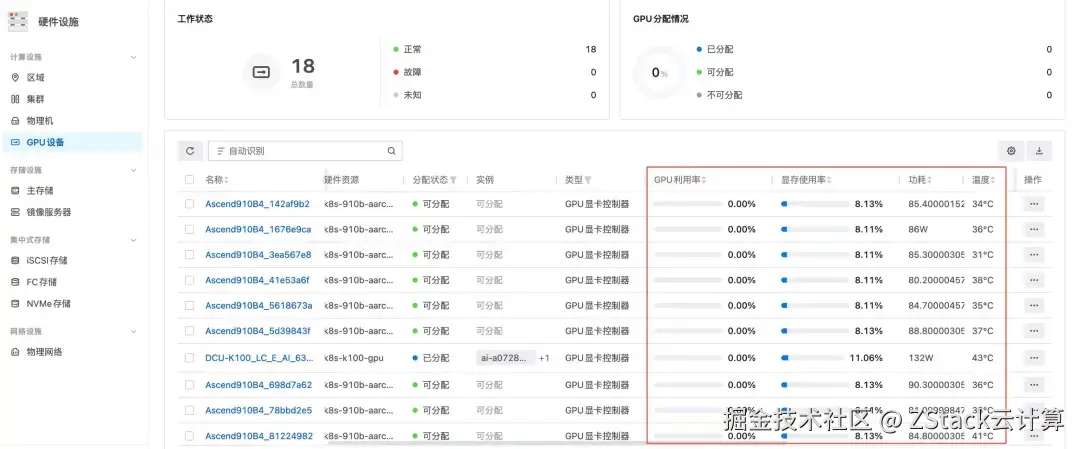The image size is (1080, 449).
Task: Toggle select-all checkbox in table header
Action: pyautogui.click(x=189, y=180)
